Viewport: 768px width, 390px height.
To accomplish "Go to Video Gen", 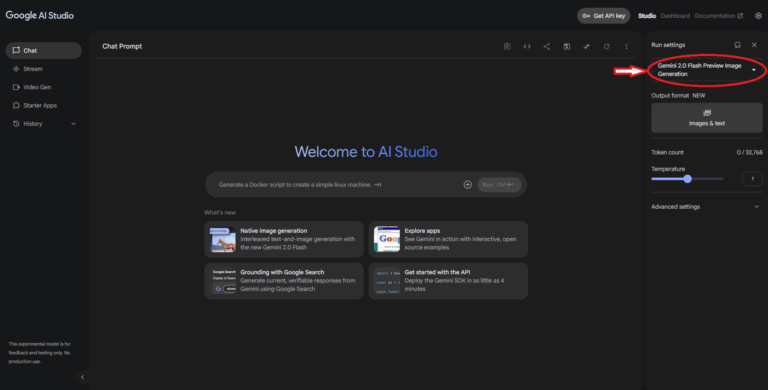I will pos(44,87).
